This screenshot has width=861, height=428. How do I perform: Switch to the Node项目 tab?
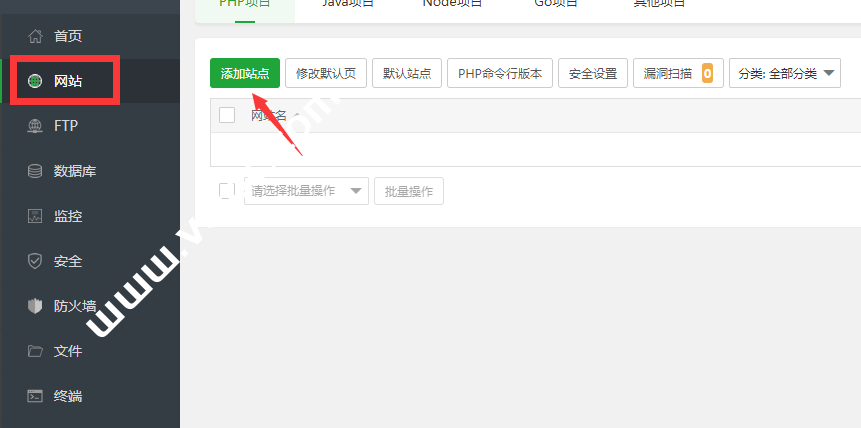(452, 4)
